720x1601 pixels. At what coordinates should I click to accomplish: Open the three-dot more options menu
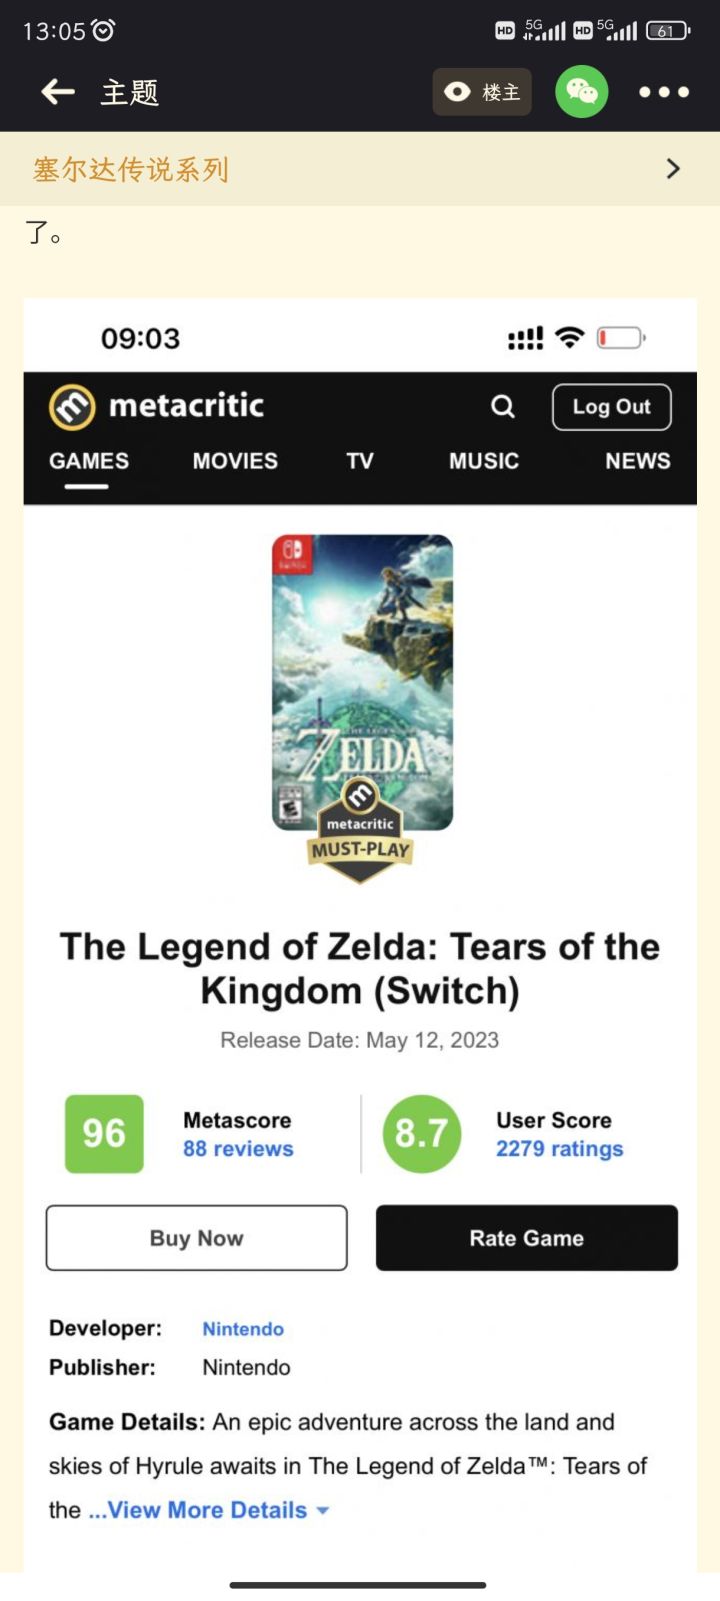664,92
